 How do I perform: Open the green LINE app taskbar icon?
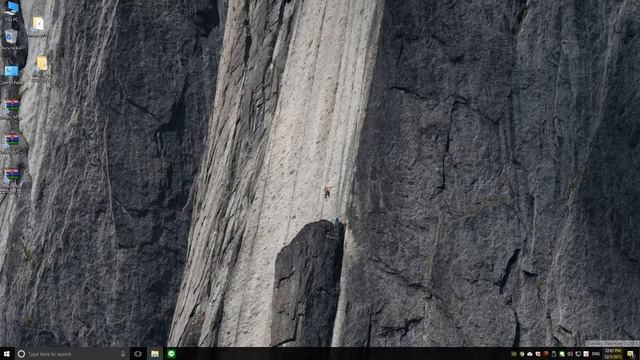(x=171, y=354)
